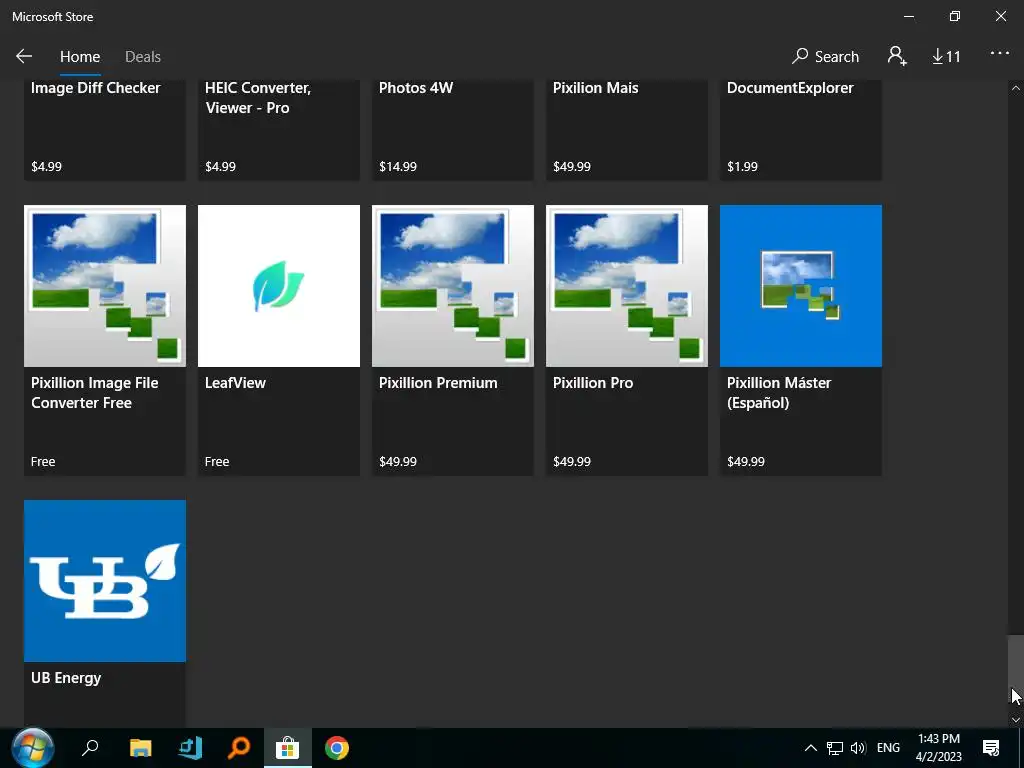Image resolution: width=1024 pixels, height=768 pixels.
Task: Click the network tray icon
Action: [835, 748]
